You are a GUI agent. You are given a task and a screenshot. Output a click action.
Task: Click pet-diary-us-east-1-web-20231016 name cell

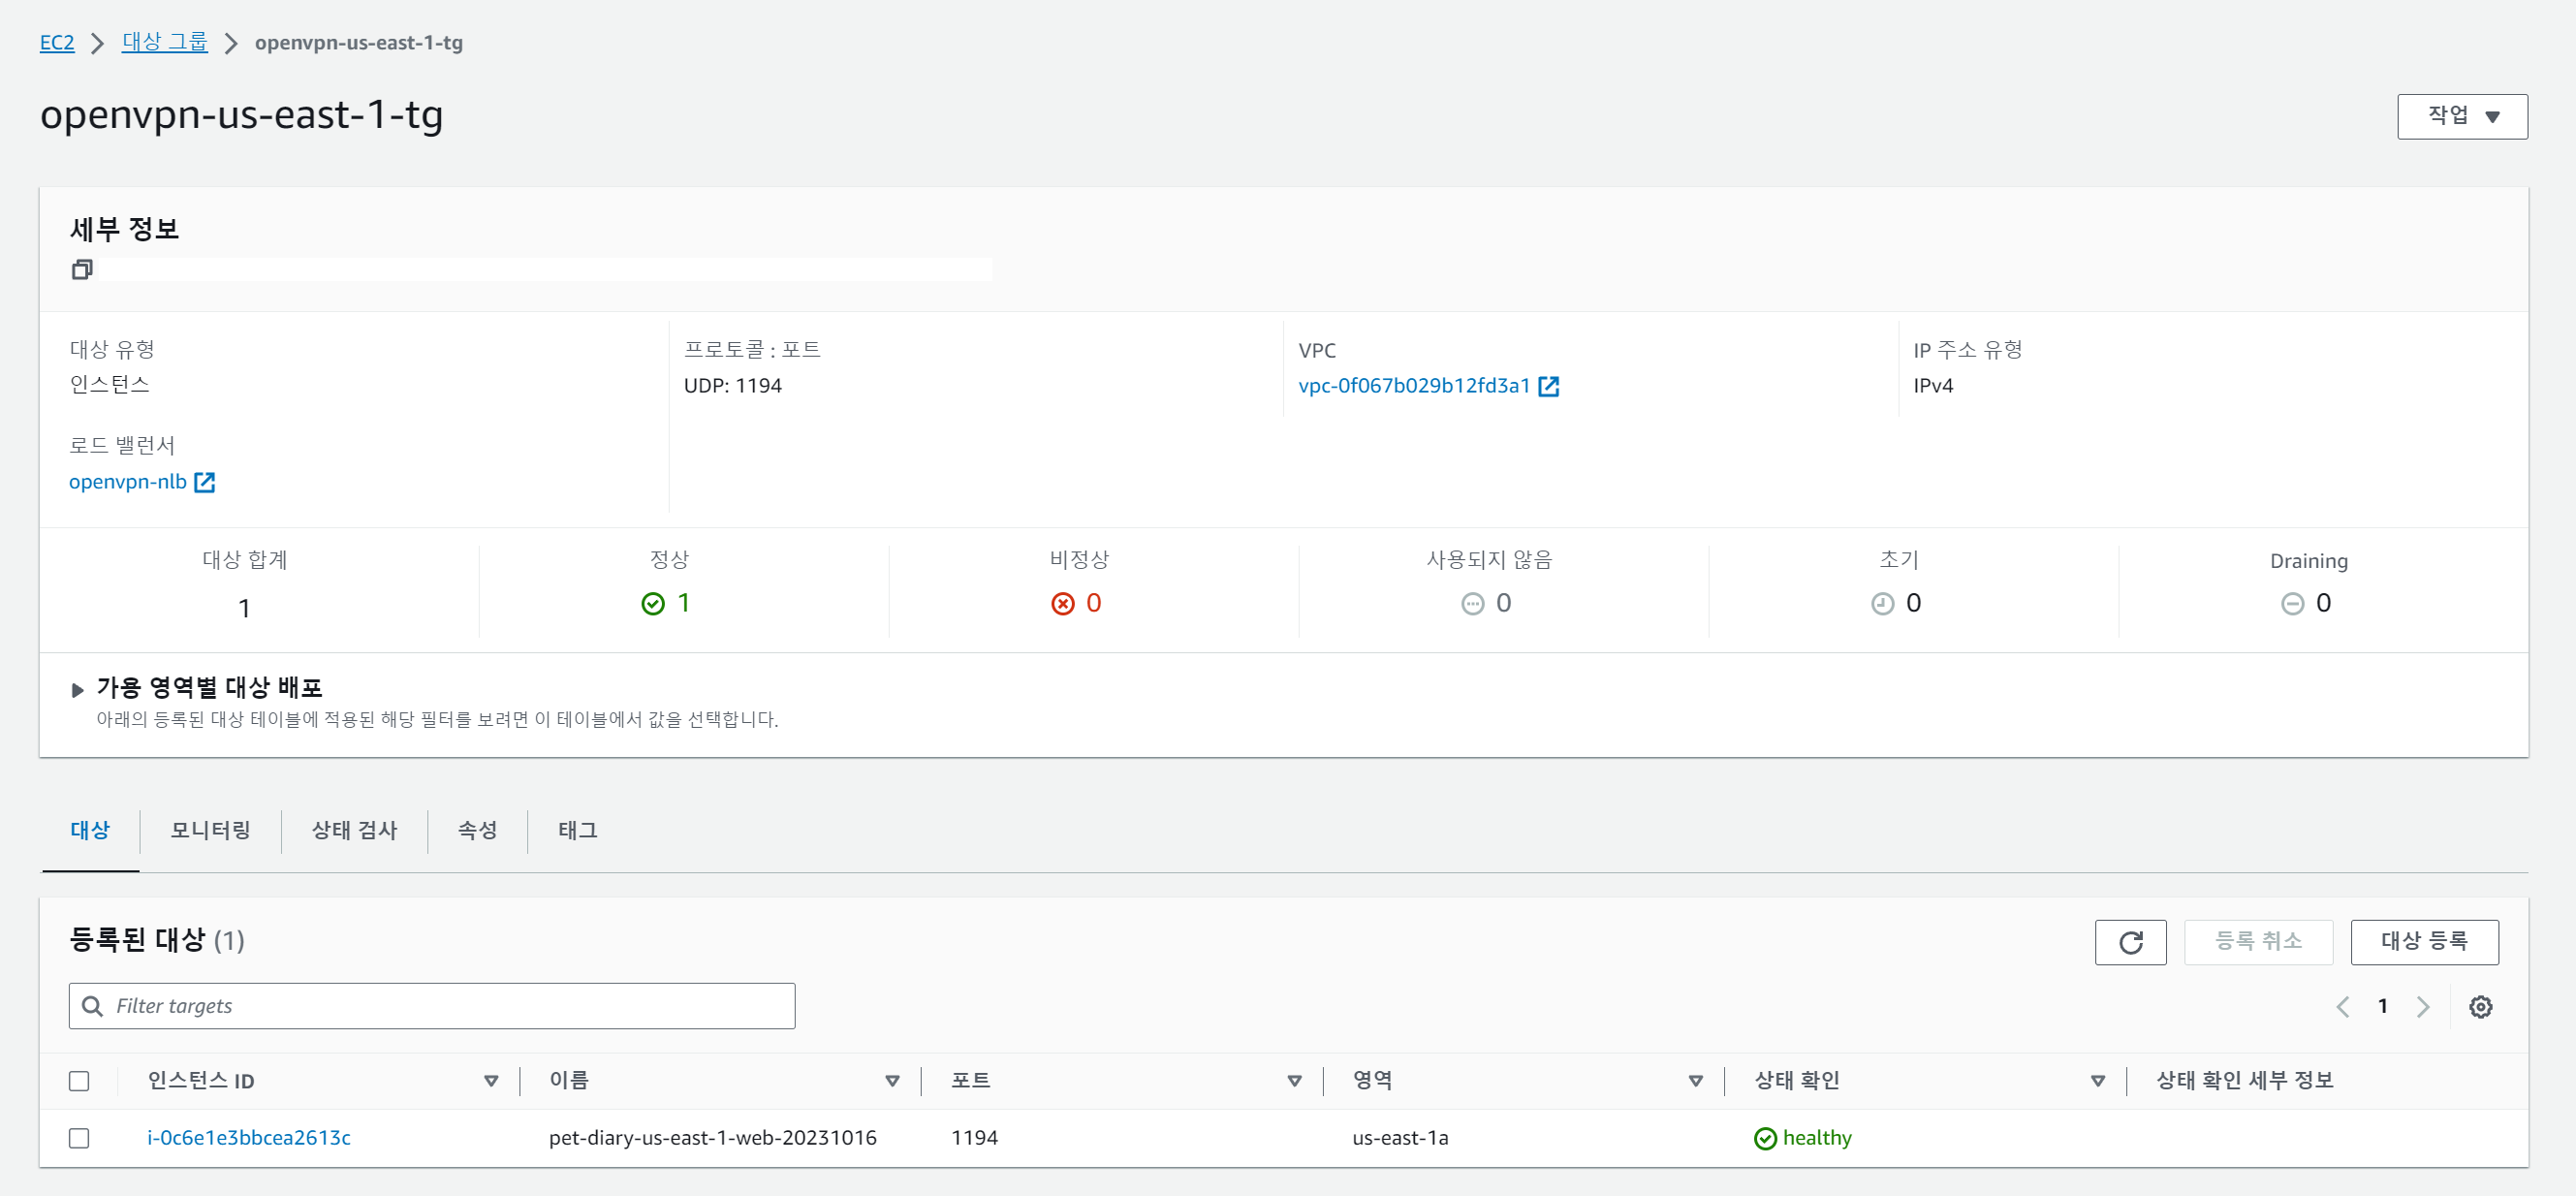(713, 1138)
